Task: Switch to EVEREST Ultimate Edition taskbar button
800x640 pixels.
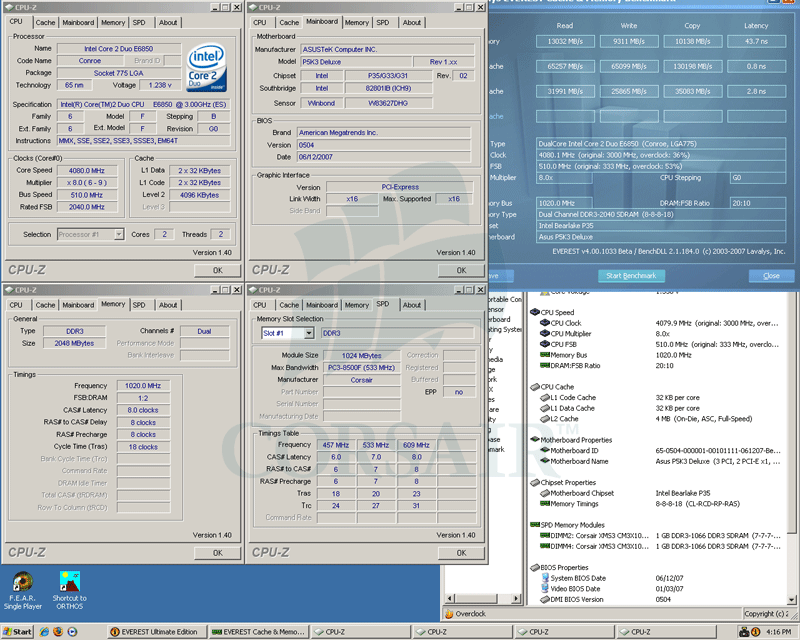Action: 157,632
